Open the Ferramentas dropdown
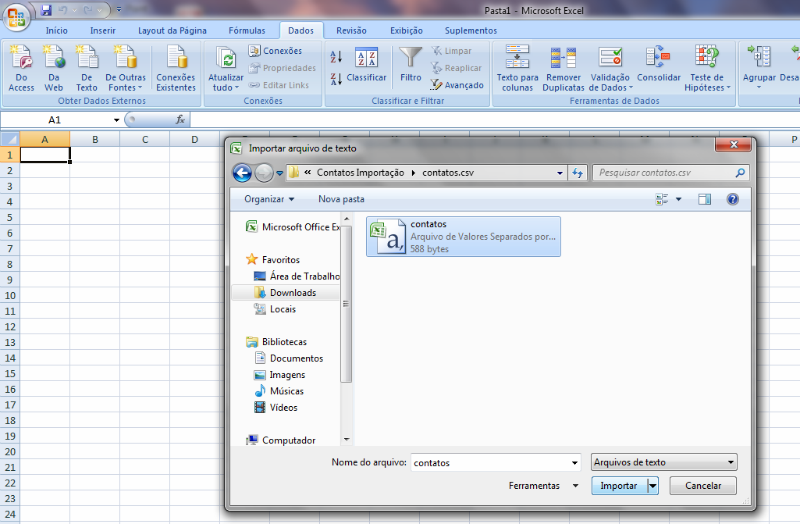Image resolution: width=800 pixels, height=524 pixels. tap(543, 486)
